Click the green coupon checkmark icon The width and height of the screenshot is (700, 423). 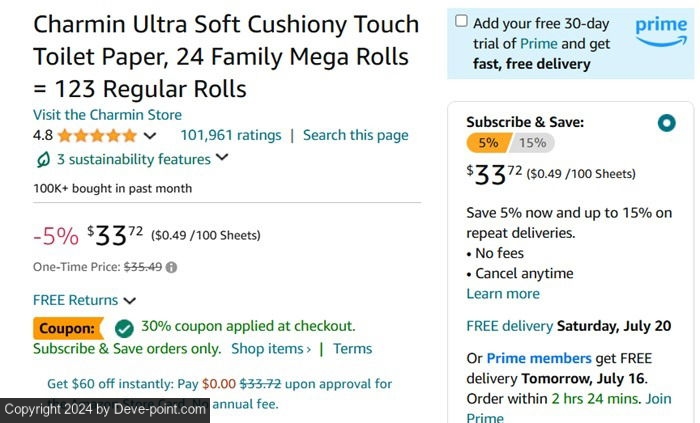tap(124, 328)
